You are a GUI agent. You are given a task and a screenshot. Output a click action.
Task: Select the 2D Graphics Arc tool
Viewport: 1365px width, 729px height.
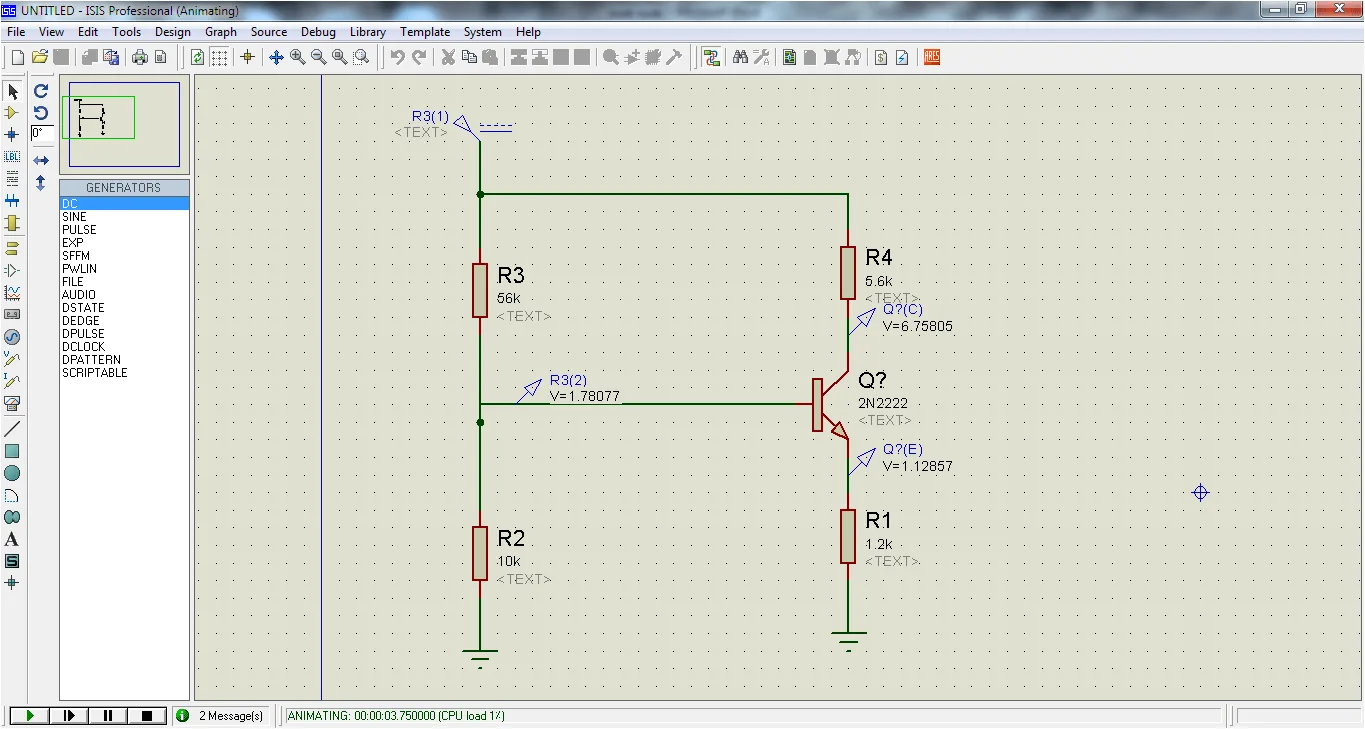[x=13, y=495]
